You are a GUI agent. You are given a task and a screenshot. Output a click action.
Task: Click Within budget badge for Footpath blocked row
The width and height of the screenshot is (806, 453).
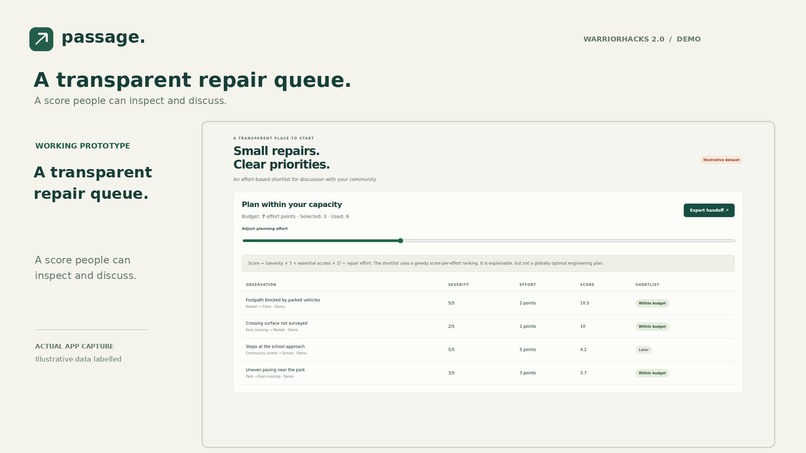point(652,303)
